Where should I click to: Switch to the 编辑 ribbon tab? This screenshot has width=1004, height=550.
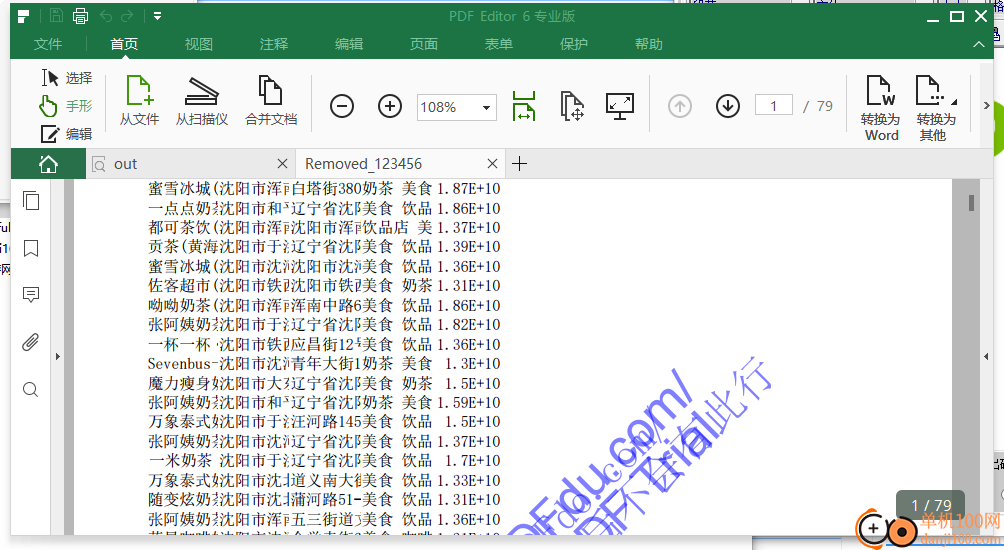pos(349,44)
